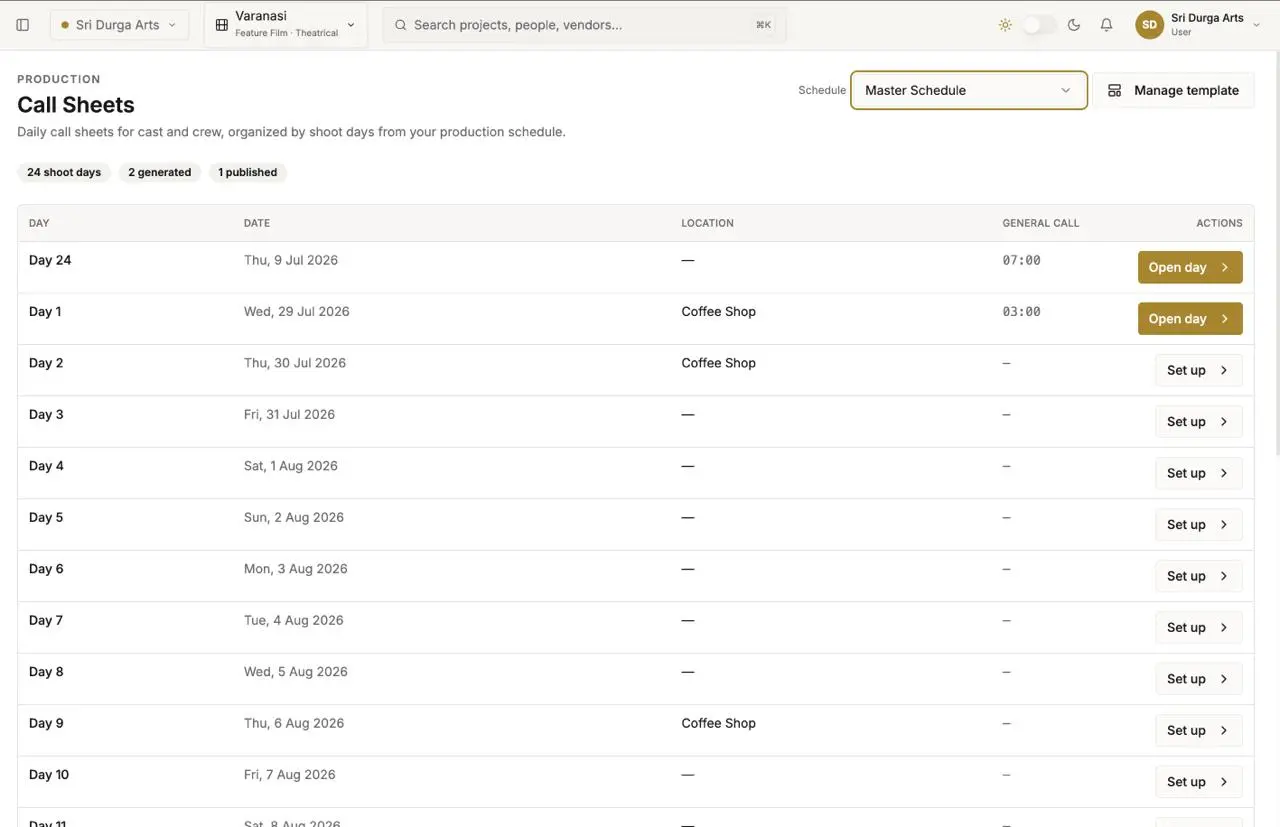This screenshot has width=1280, height=827.
Task: Click the '1 published' badge
Action: pyautogui.click(x=248, y=172)
